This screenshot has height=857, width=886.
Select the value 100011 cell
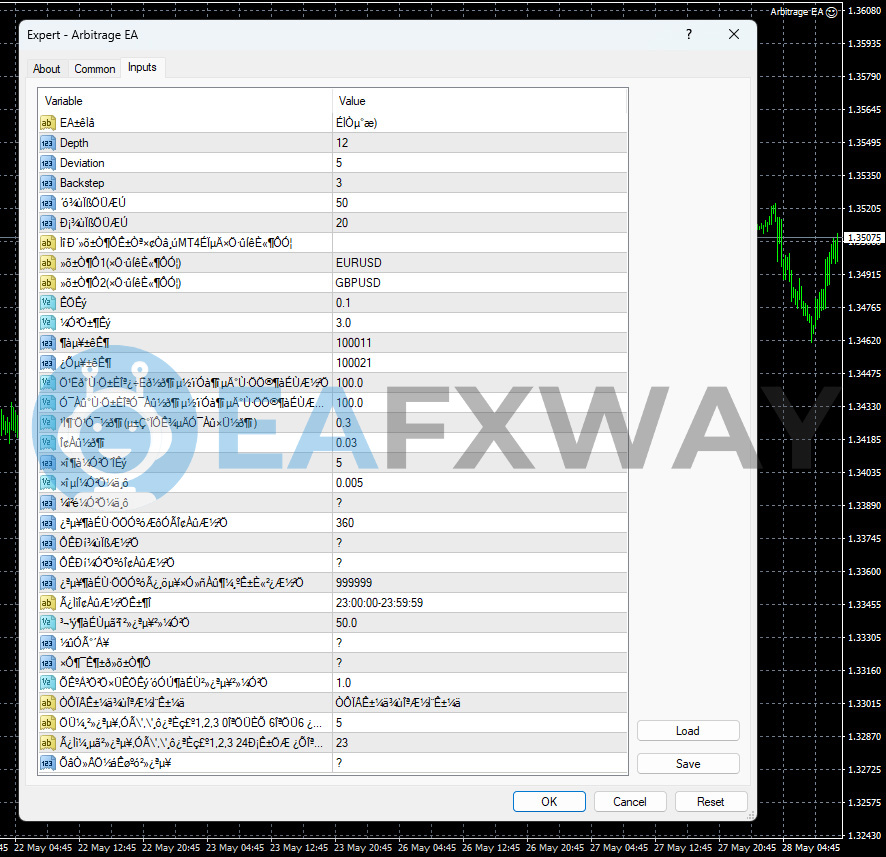[480, 343]
